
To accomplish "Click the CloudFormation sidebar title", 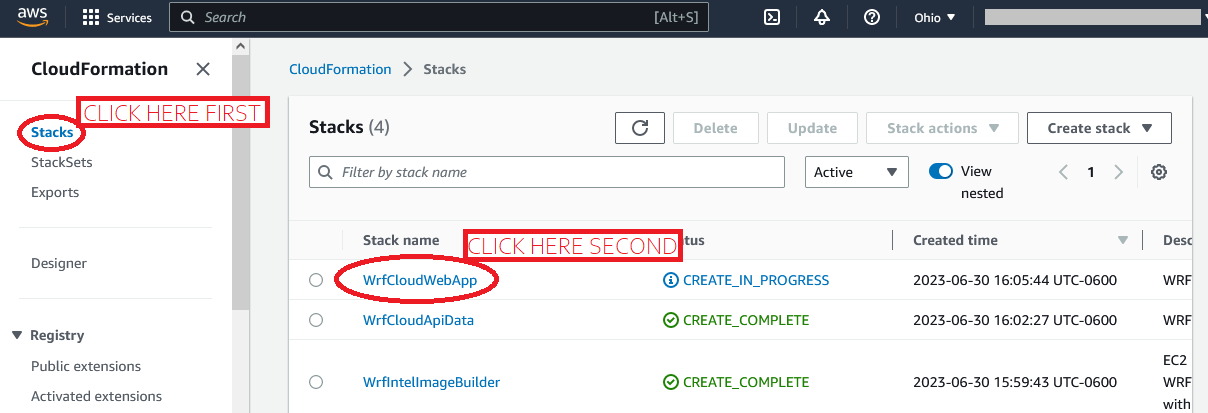I will coord(100,69).
